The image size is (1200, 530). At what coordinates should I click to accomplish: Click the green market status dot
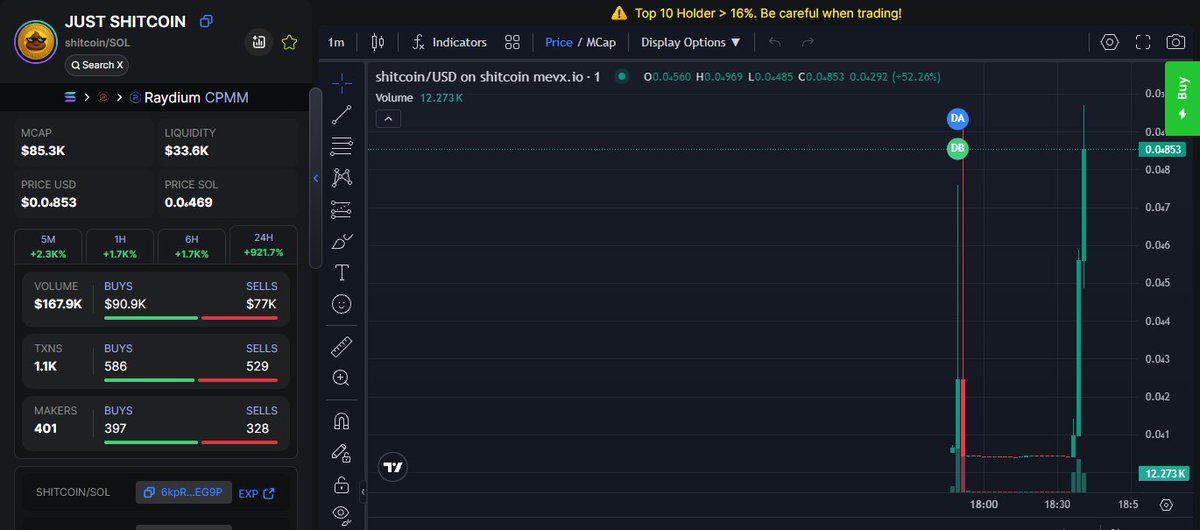point(621,76)
